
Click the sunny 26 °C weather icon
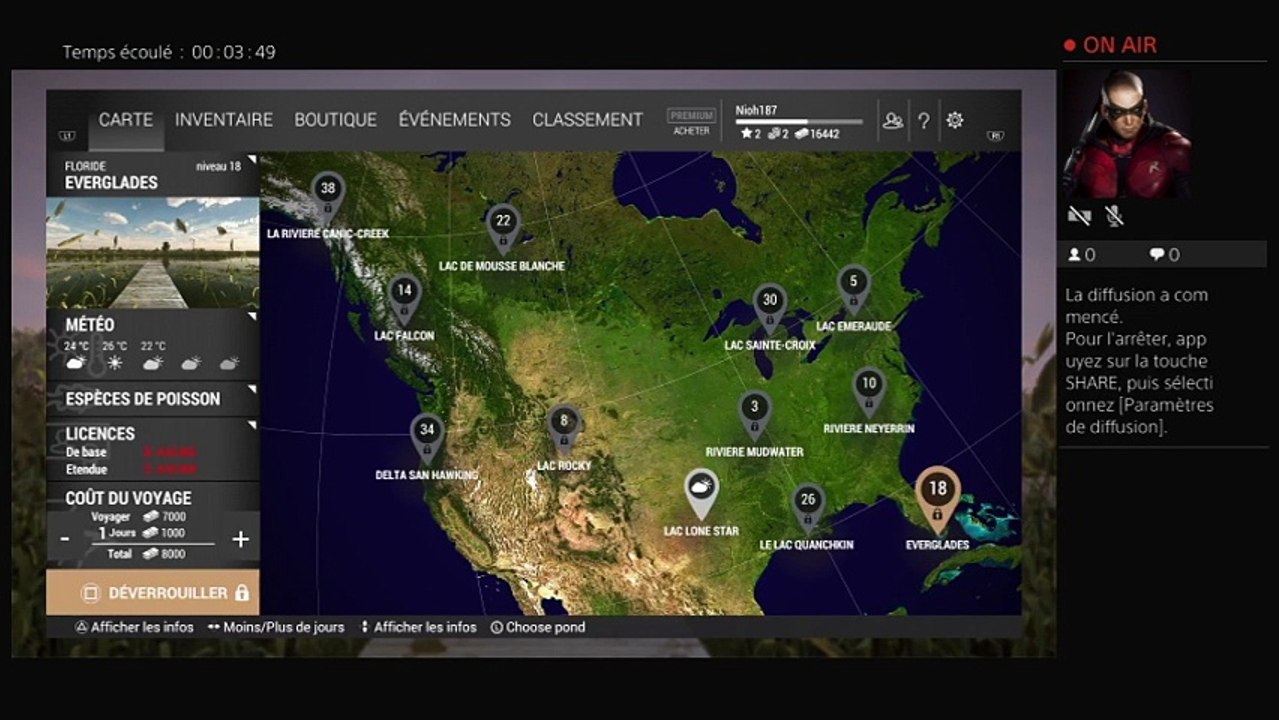coord(115,363)
